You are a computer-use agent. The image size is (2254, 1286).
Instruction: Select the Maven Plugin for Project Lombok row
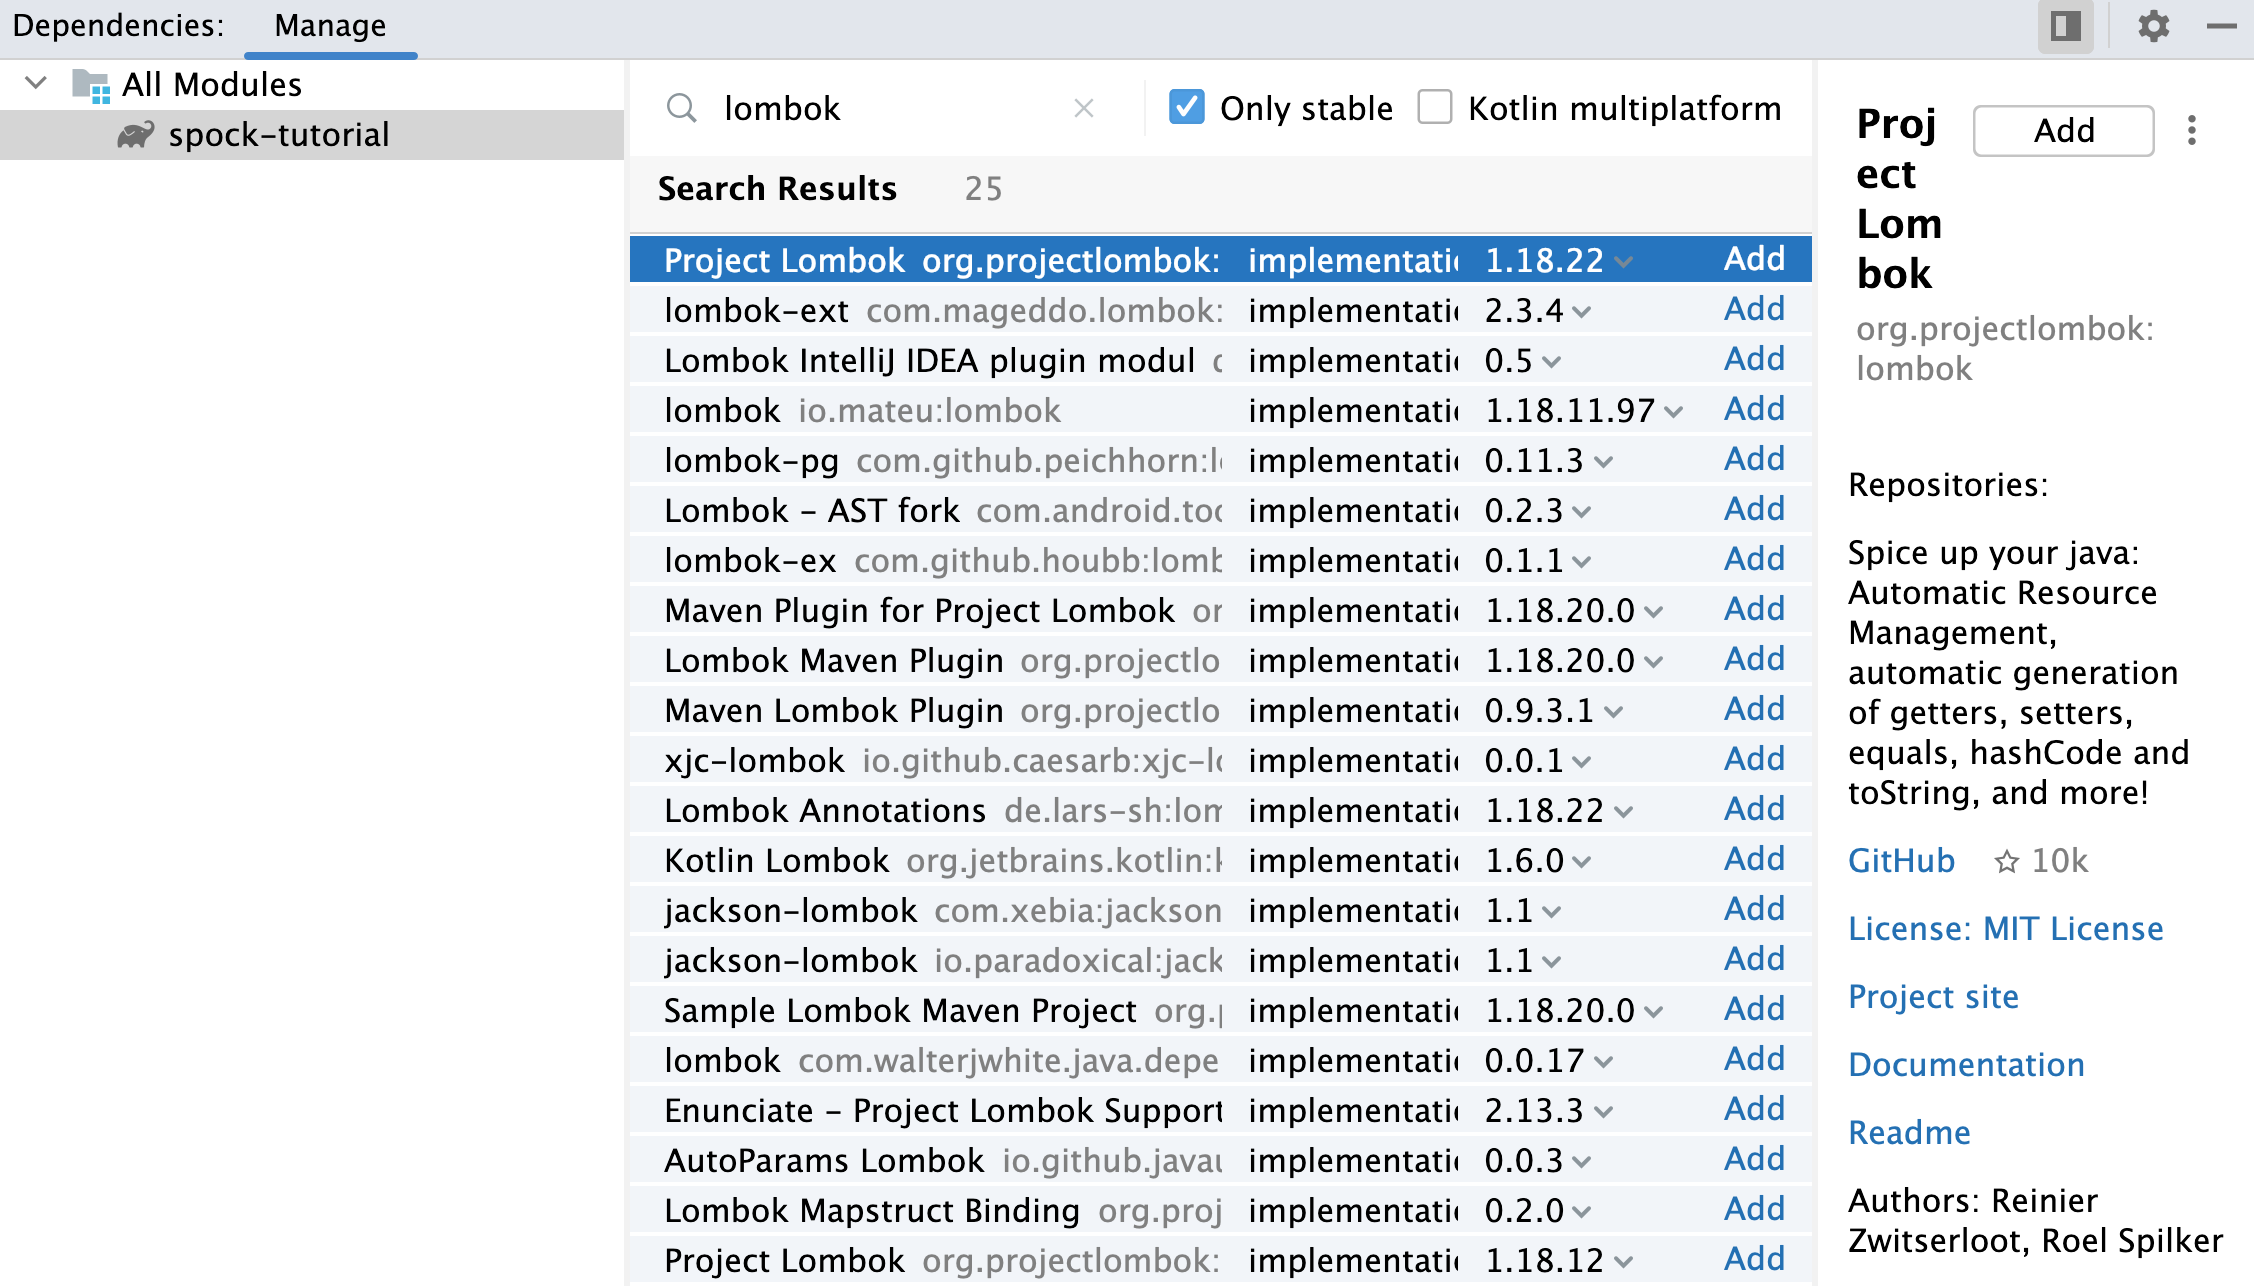[1220, 611]
